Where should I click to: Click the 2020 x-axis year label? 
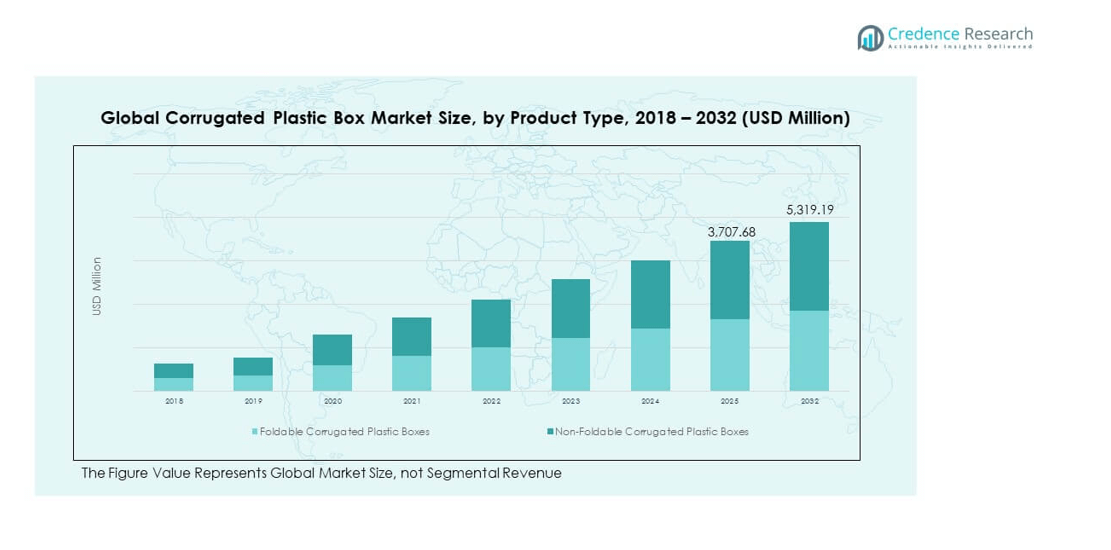click(x=333, y=401)
